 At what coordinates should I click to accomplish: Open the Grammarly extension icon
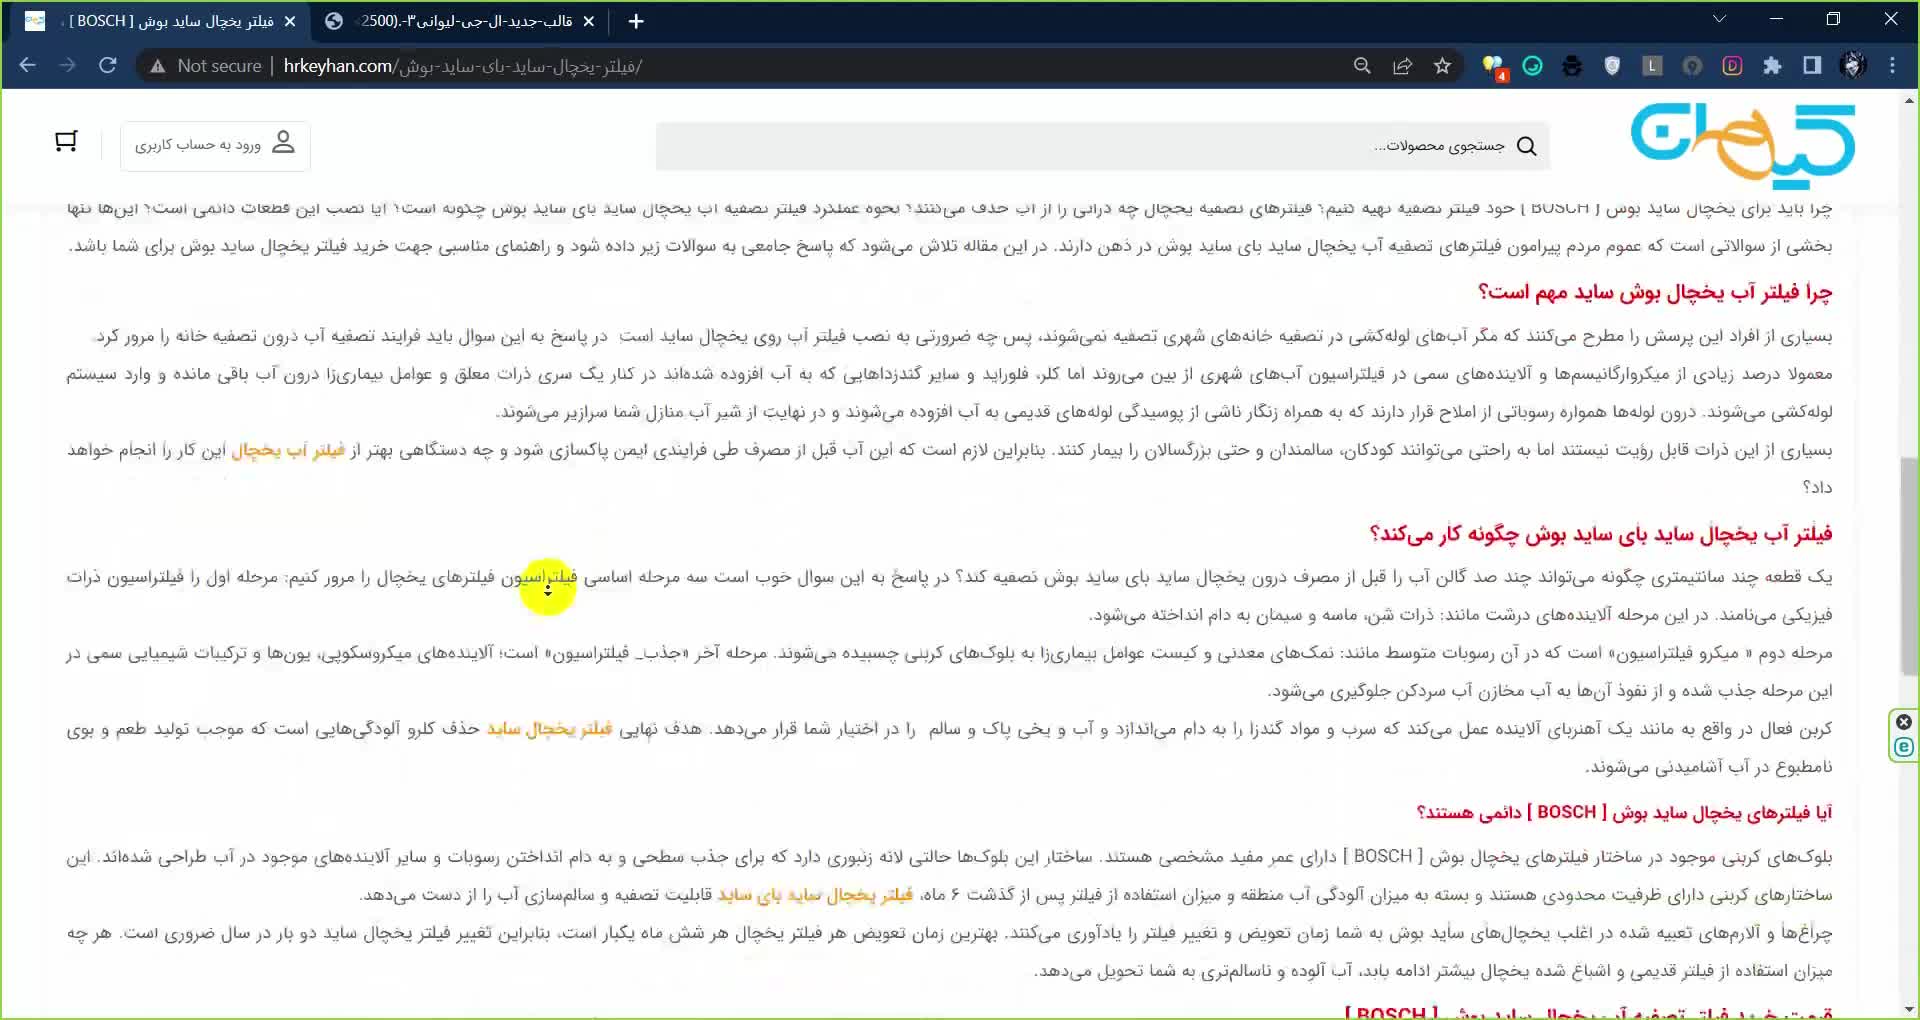pos(1532,66)
